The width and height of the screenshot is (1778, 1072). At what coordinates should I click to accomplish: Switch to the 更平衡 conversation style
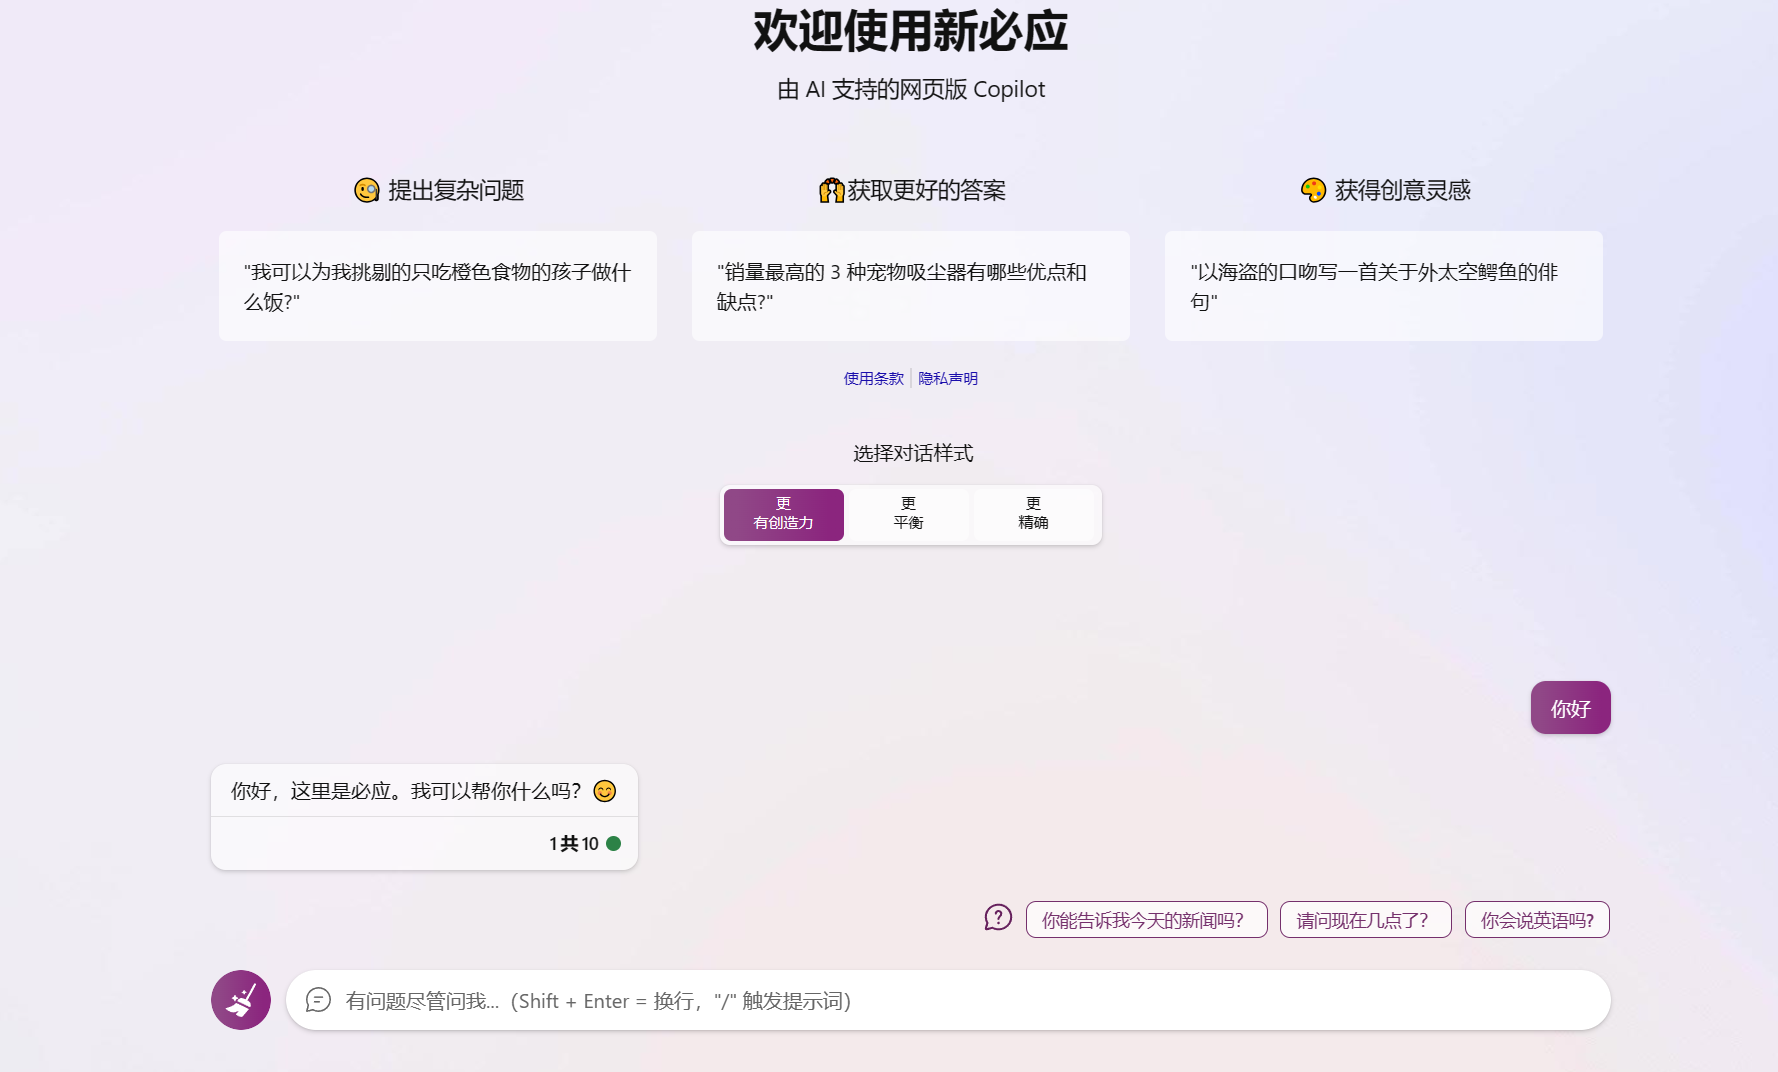tap(908, 514)
